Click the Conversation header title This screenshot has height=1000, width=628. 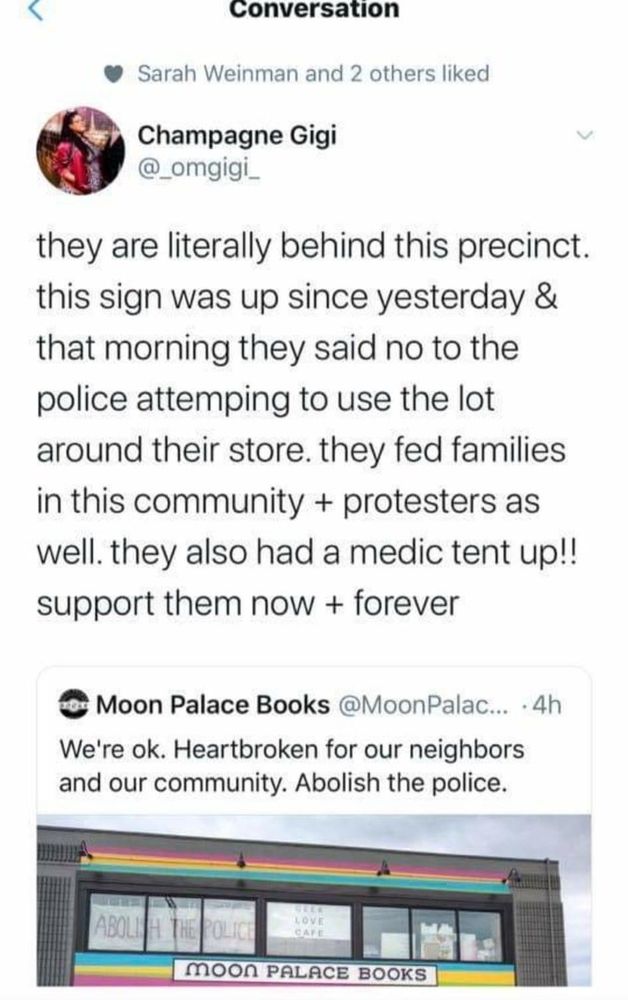[x=313, y=10]
